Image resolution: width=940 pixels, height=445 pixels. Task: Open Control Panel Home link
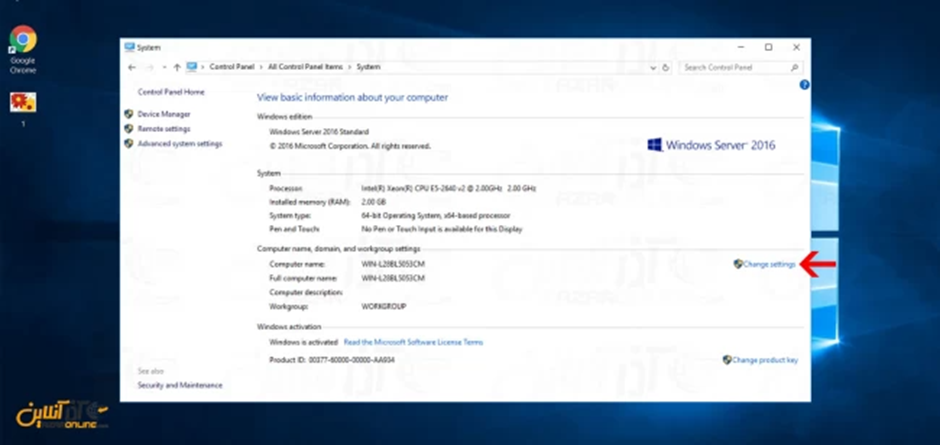coord(171,92)
